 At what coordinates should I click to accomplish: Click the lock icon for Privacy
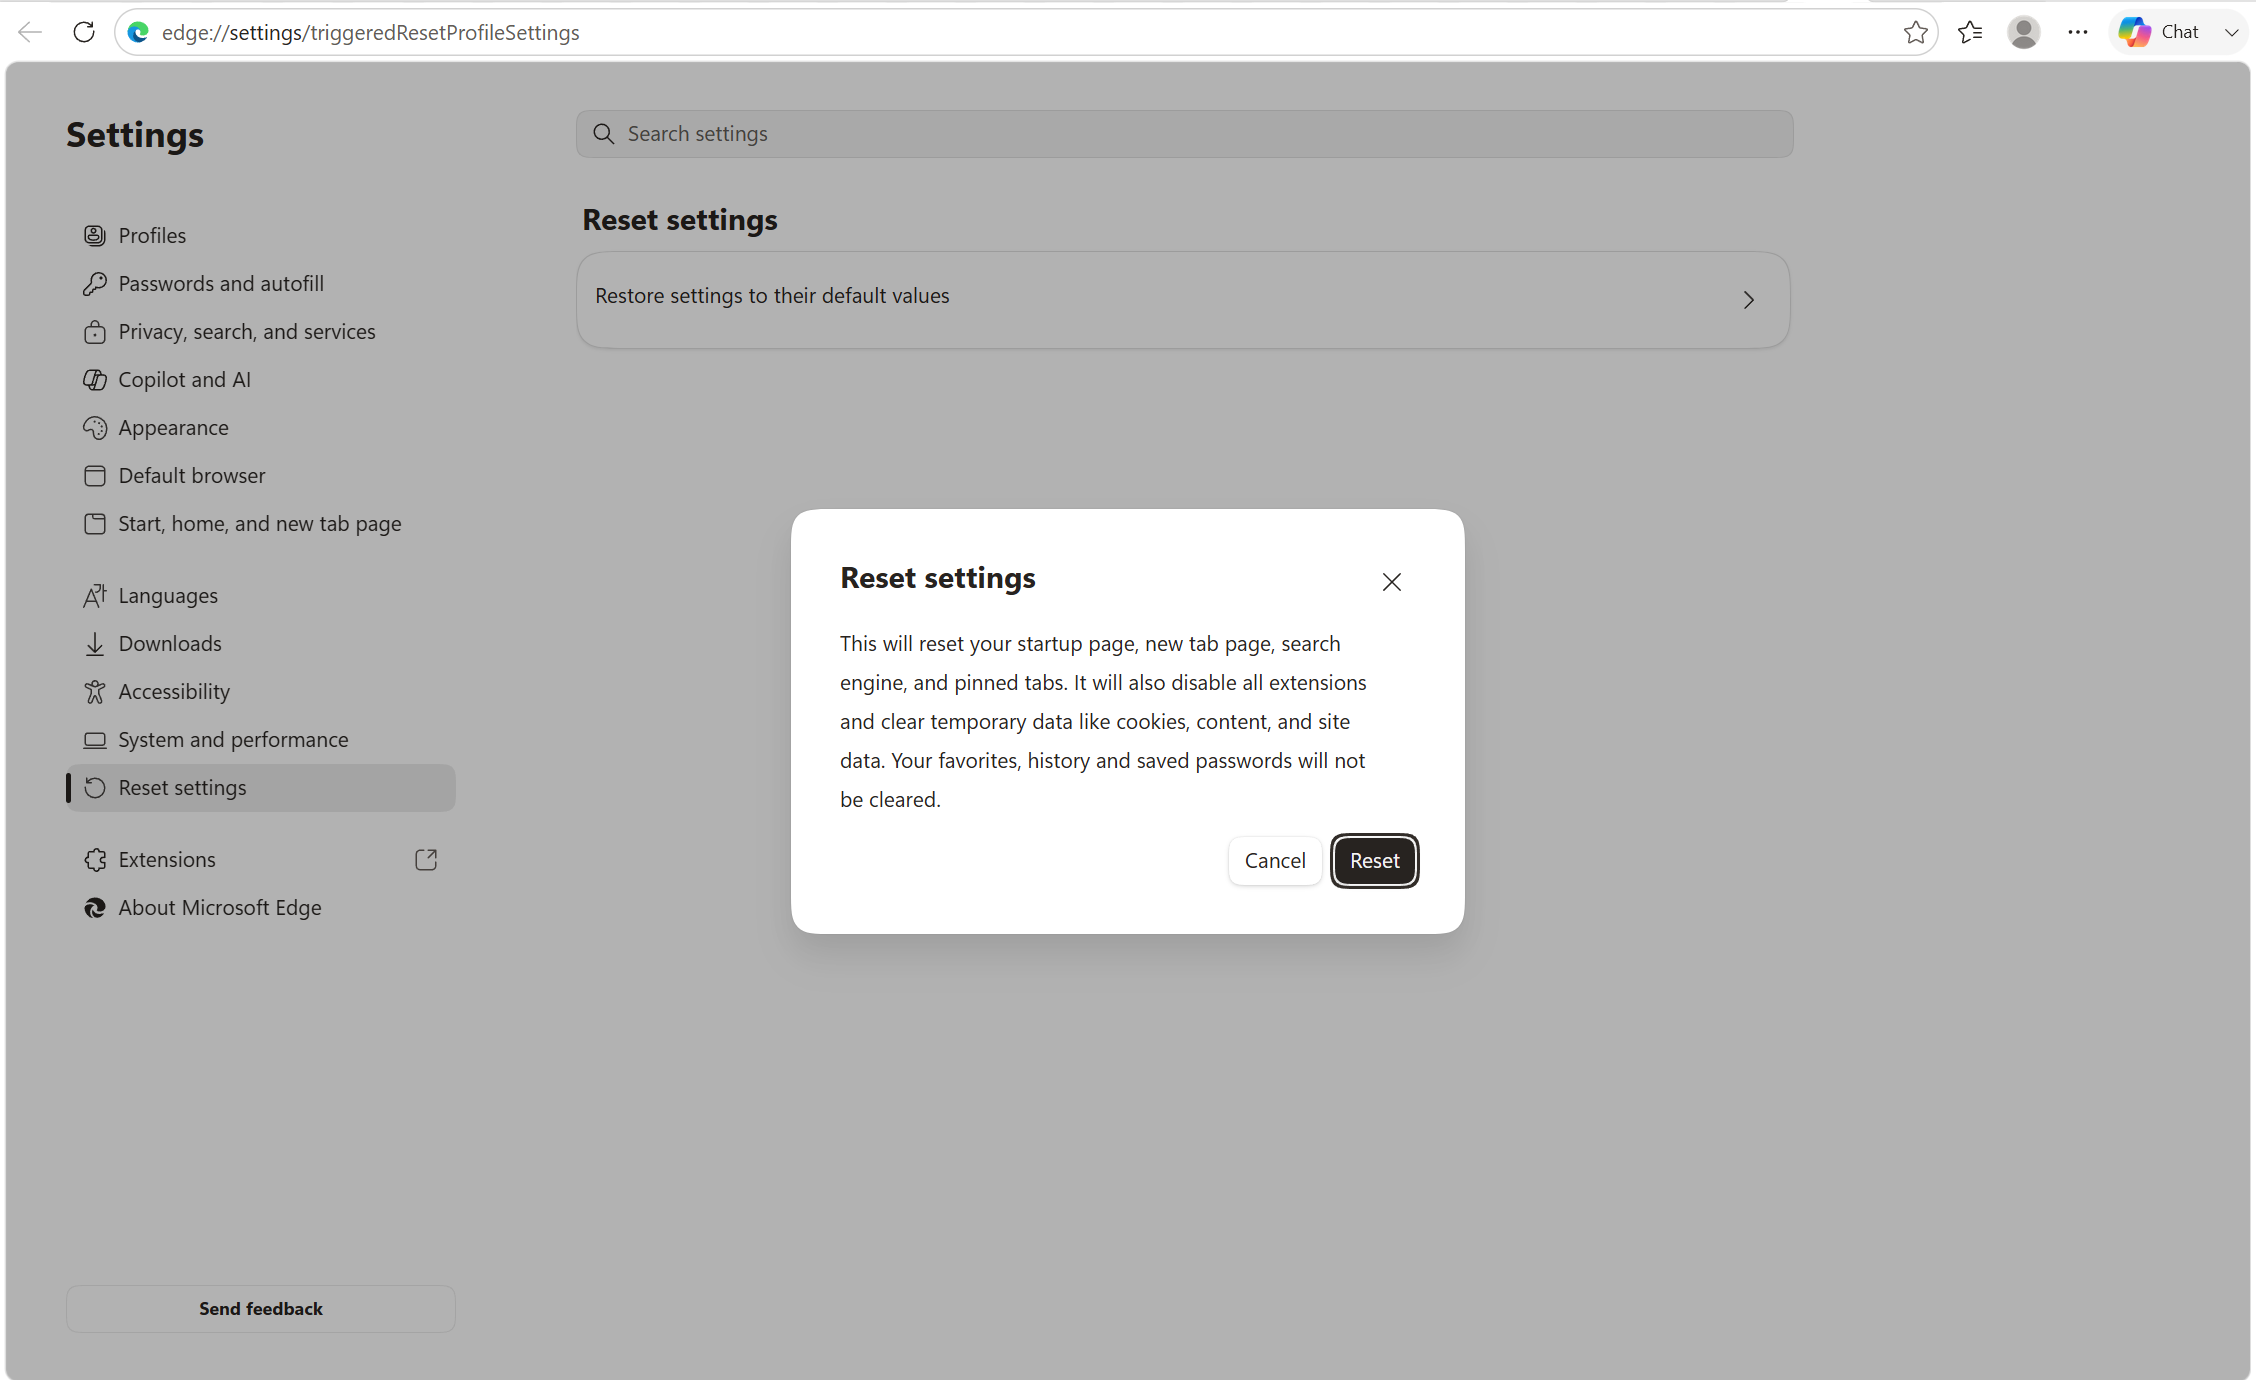[95, 332]
